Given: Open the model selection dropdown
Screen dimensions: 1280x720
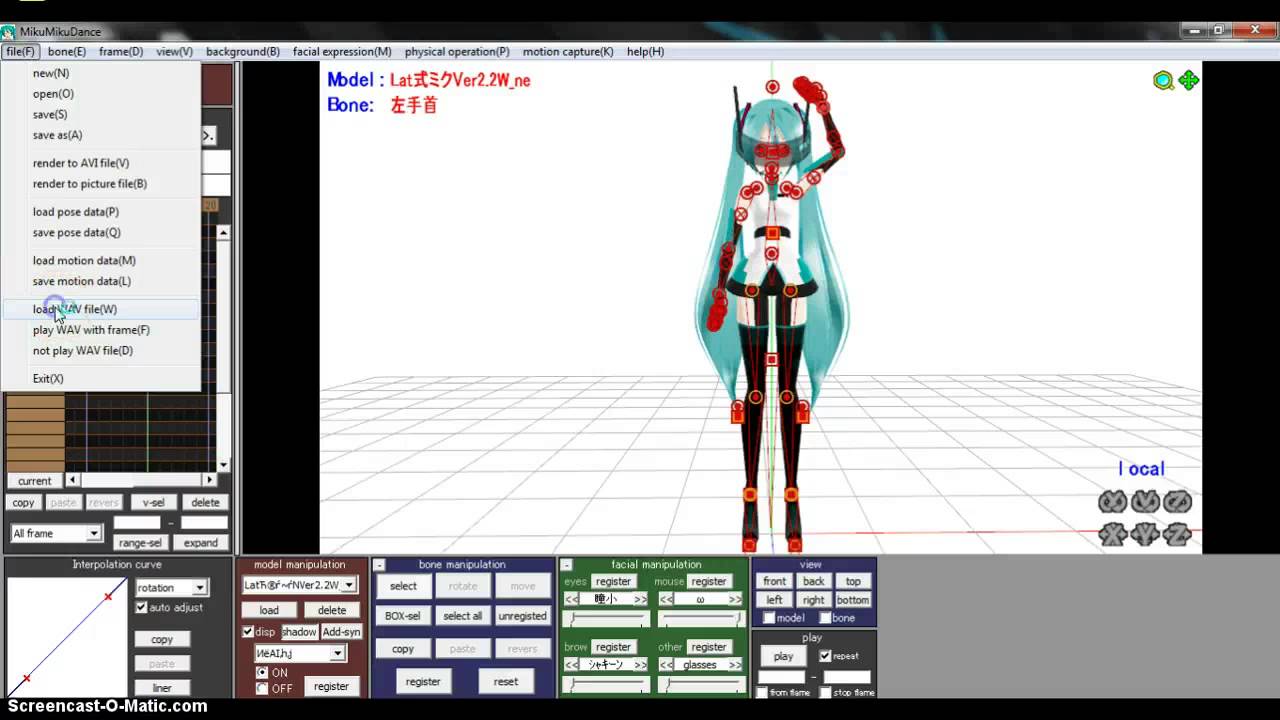Looking at the screenshot, I should point(348,585).
